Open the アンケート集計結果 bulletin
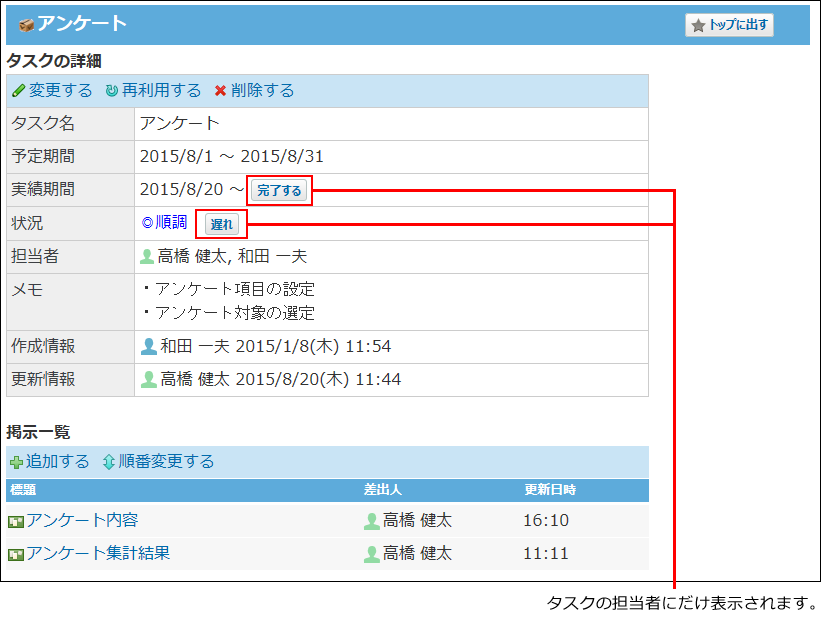Screen dimensions: 821x620 [98, 554]
